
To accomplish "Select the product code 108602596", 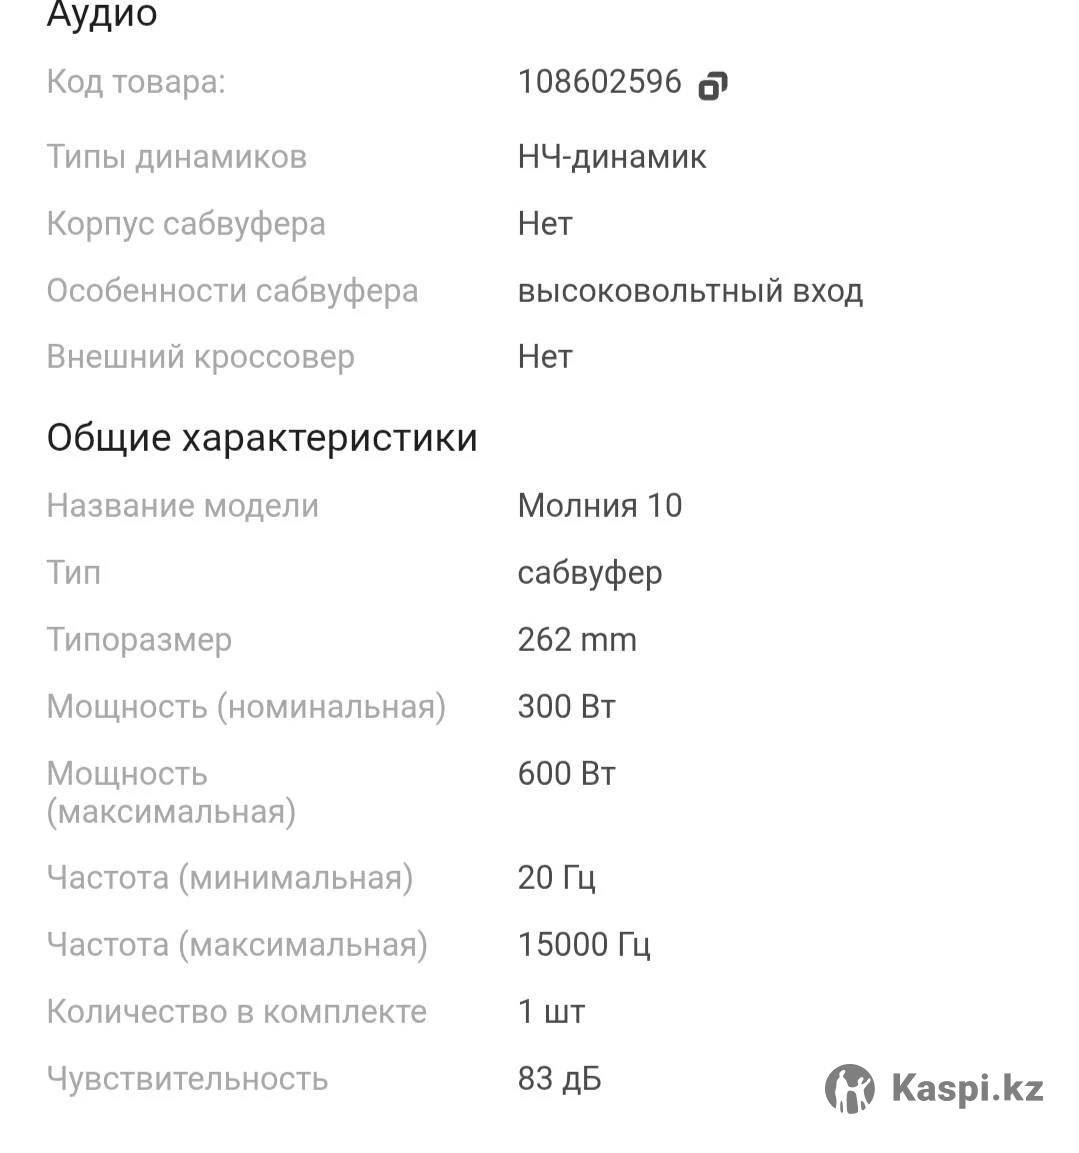I will coord(599,82).
